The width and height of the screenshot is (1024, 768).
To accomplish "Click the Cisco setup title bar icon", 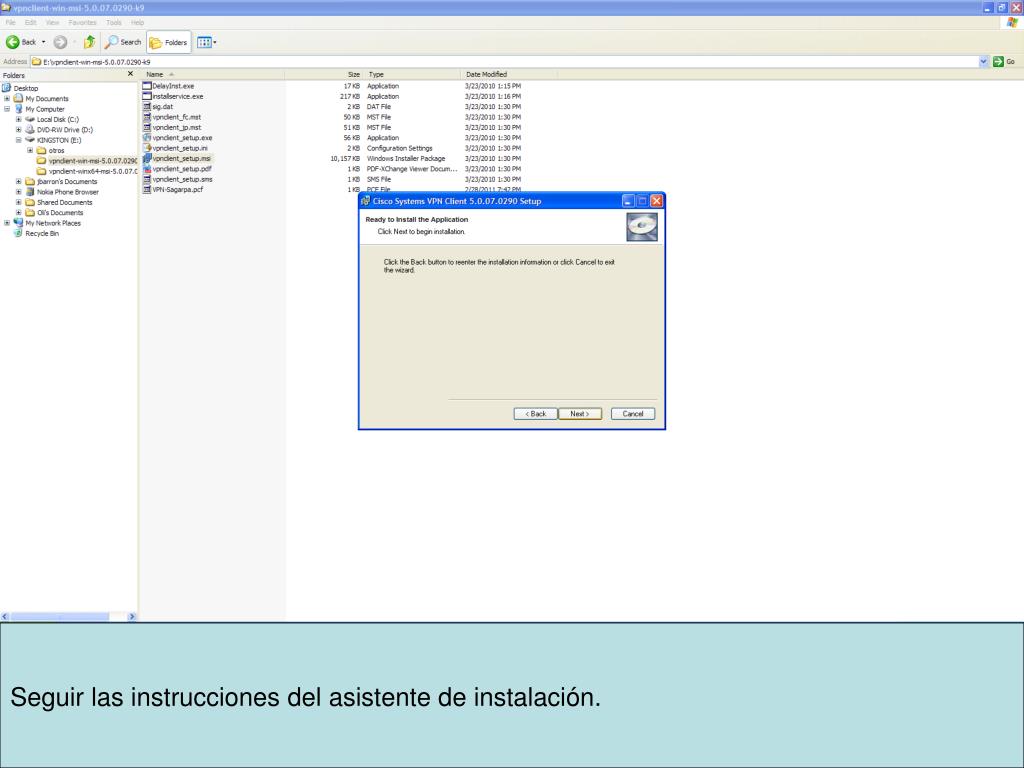I will coord(366,201).
